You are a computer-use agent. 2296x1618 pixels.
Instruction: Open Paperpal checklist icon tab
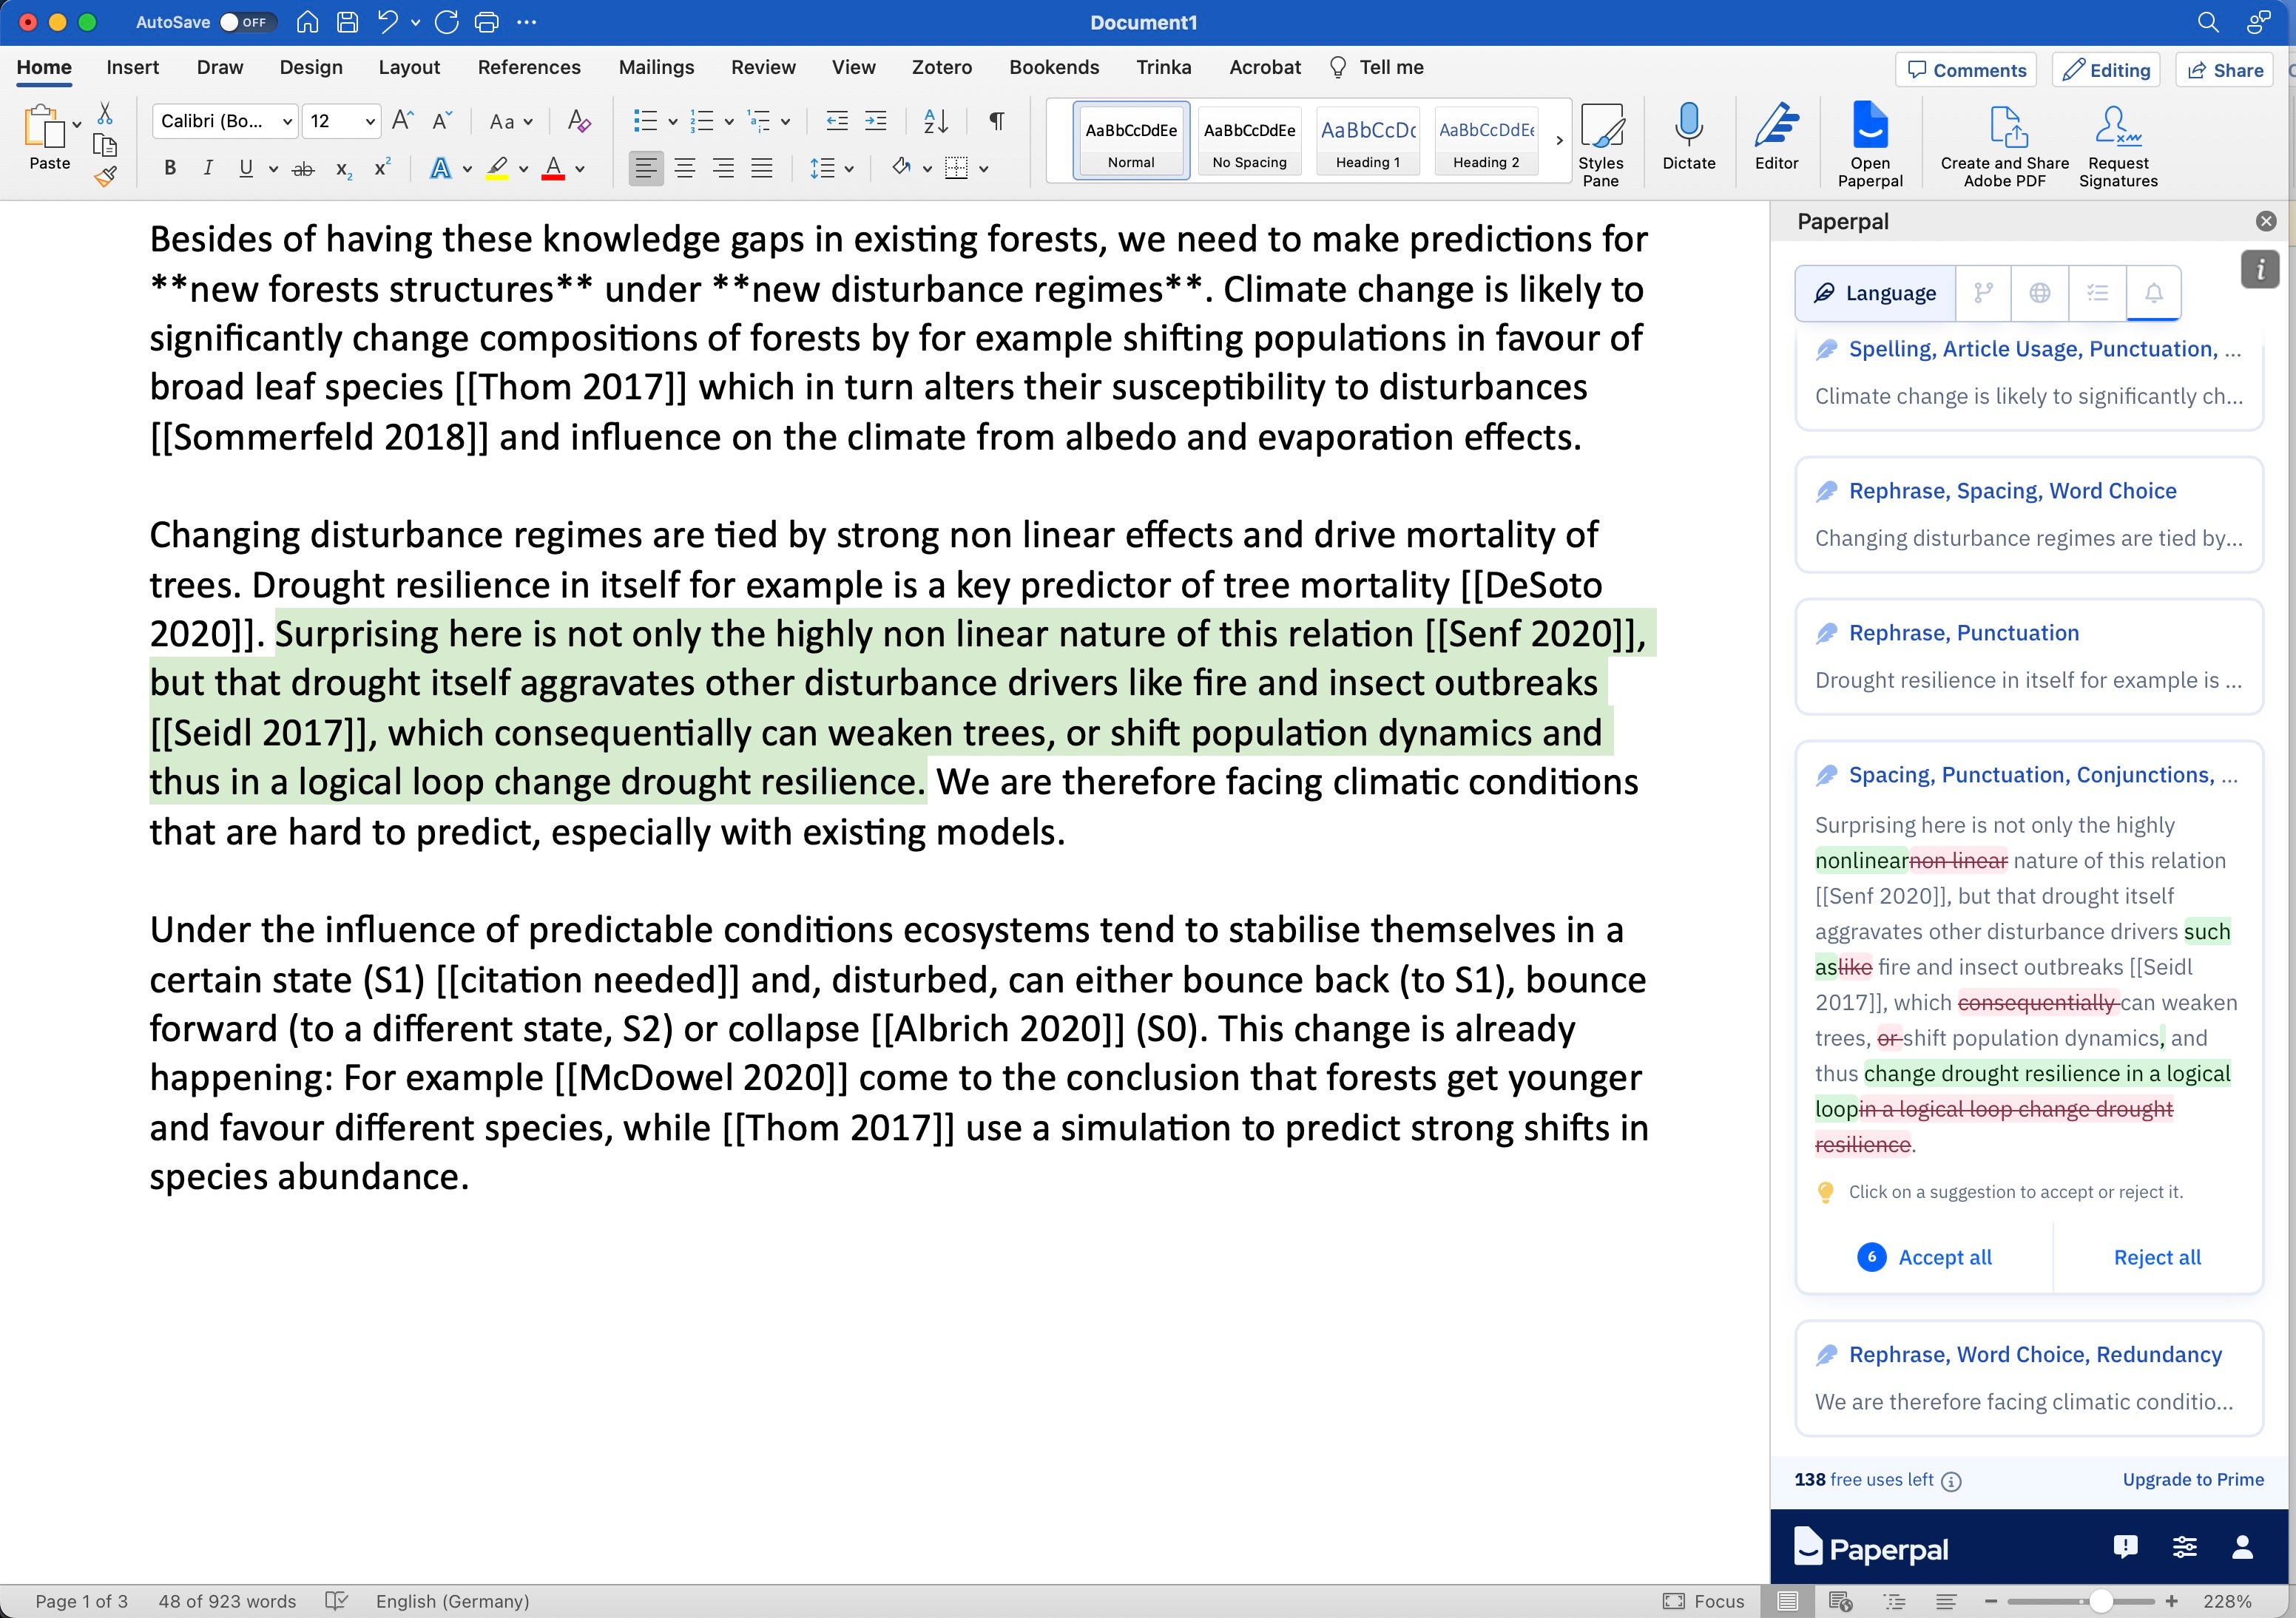(x=2097, y=293)
